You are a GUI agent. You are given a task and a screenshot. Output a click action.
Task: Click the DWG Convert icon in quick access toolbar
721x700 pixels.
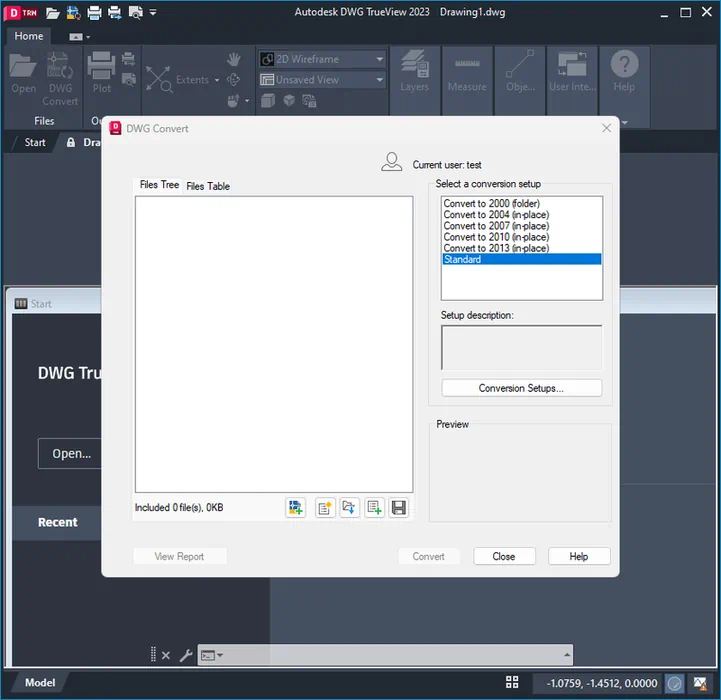[73, 12]
